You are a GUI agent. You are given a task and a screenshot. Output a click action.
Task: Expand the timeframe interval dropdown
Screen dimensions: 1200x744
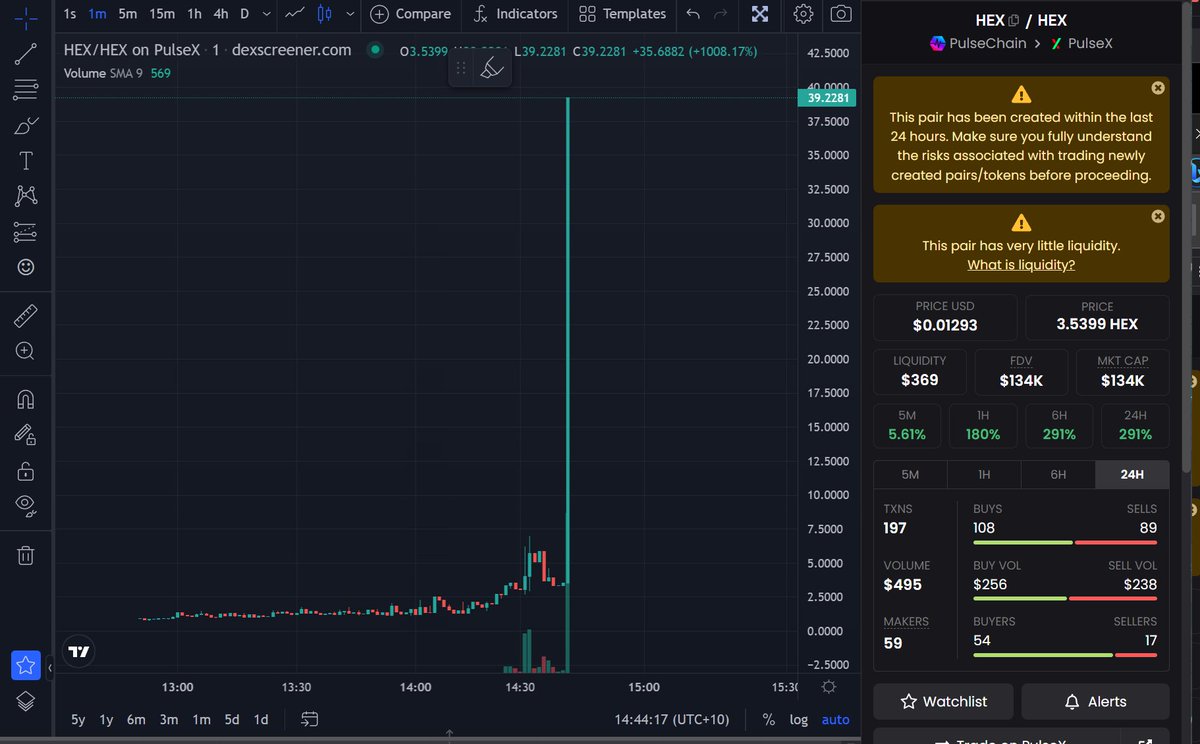pyautogui.click(x=265, y=14)
